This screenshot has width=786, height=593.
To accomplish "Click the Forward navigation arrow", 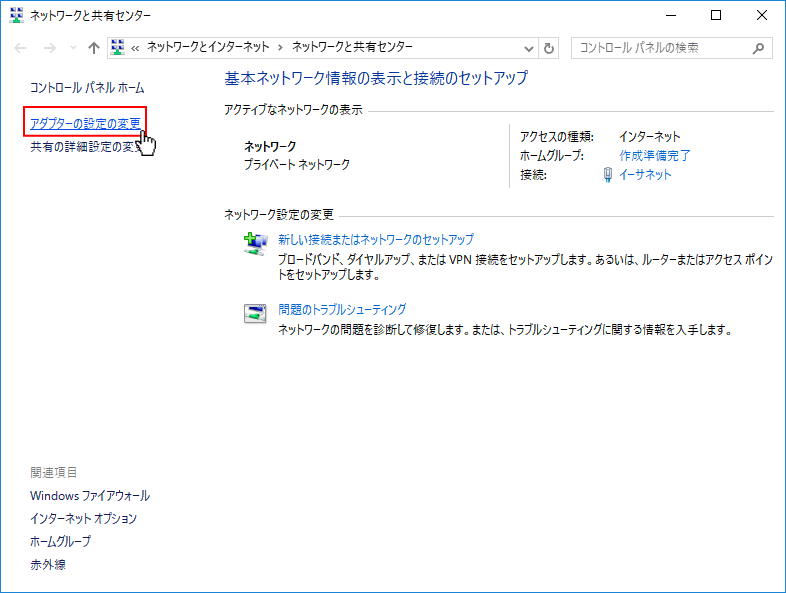I will click(49, 48).
